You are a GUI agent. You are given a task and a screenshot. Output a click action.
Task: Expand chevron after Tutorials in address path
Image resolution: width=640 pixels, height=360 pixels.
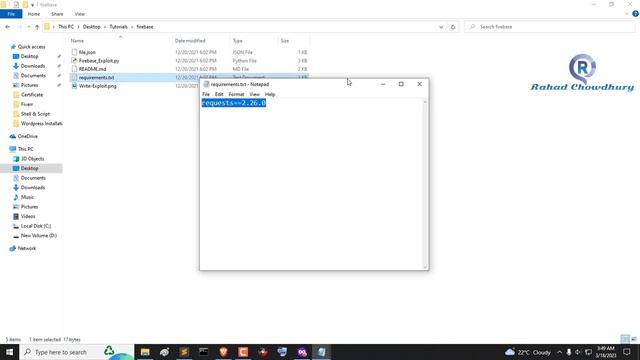click(132, 27)
